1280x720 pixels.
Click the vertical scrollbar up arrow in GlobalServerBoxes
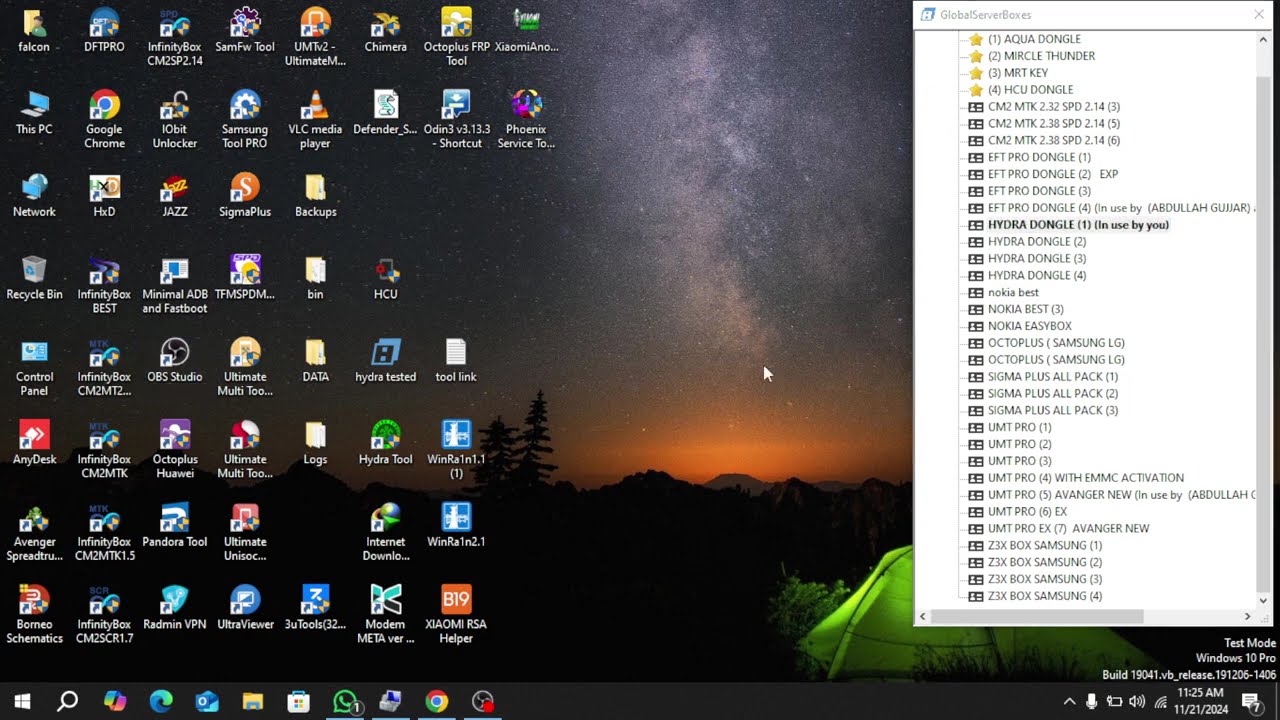1263,39
